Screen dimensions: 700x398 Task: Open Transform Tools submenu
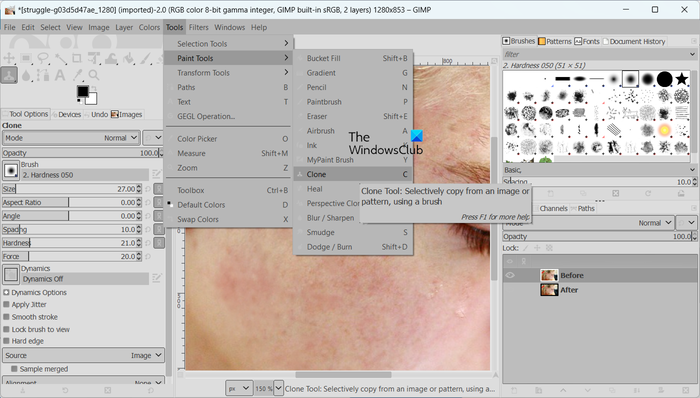click(x=229, y=73)
